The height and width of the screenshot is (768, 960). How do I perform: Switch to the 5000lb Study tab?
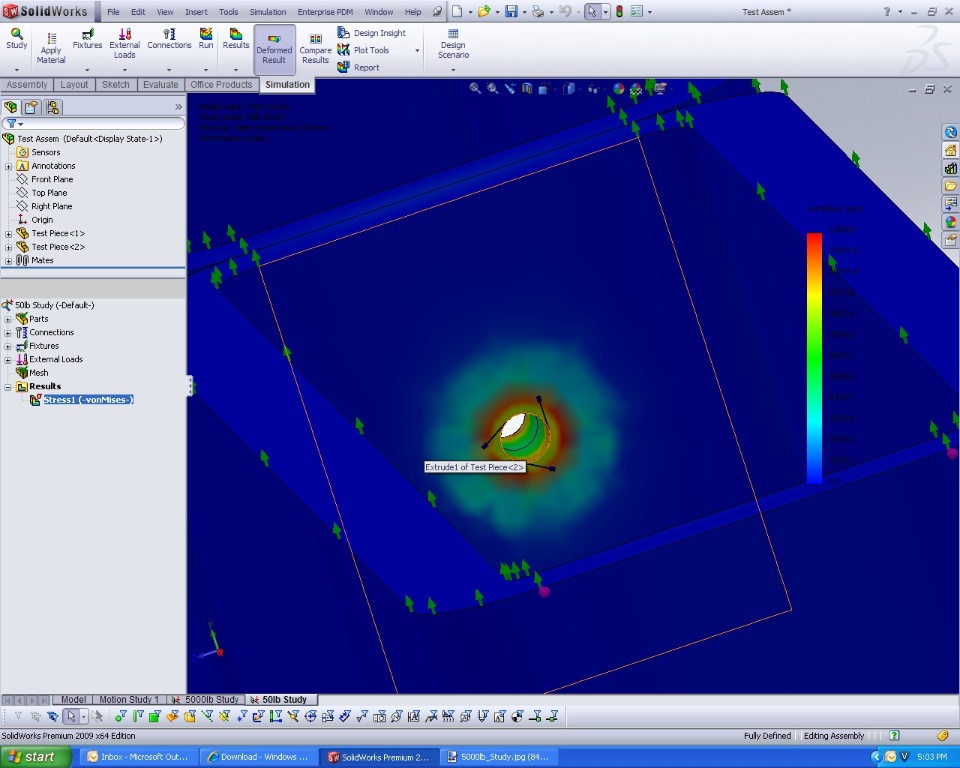[x=207, y=700]
